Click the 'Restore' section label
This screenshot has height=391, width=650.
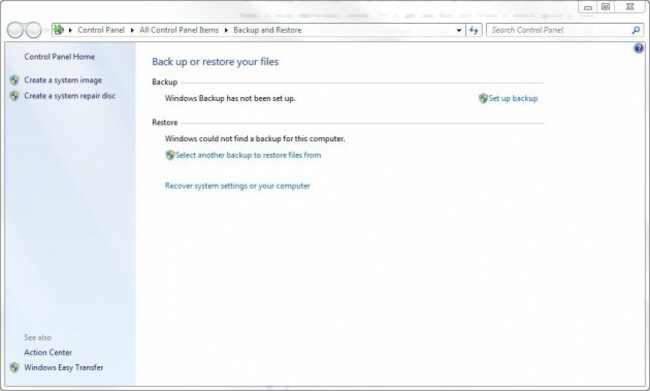pos(165,122)
